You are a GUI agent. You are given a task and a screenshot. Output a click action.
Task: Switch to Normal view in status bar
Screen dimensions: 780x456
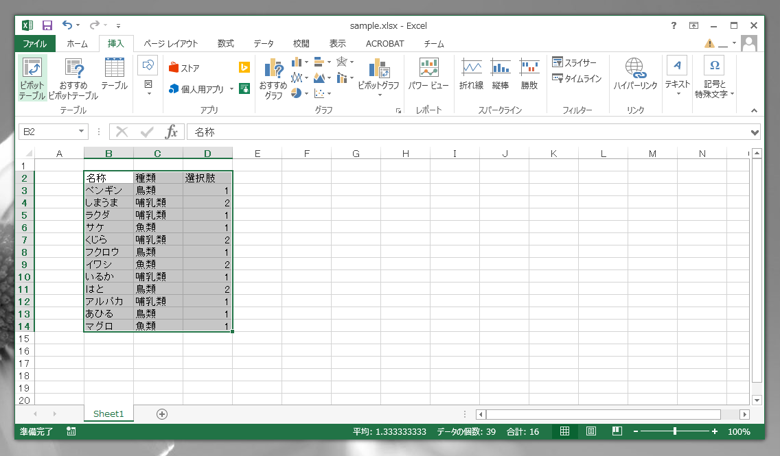564,431
